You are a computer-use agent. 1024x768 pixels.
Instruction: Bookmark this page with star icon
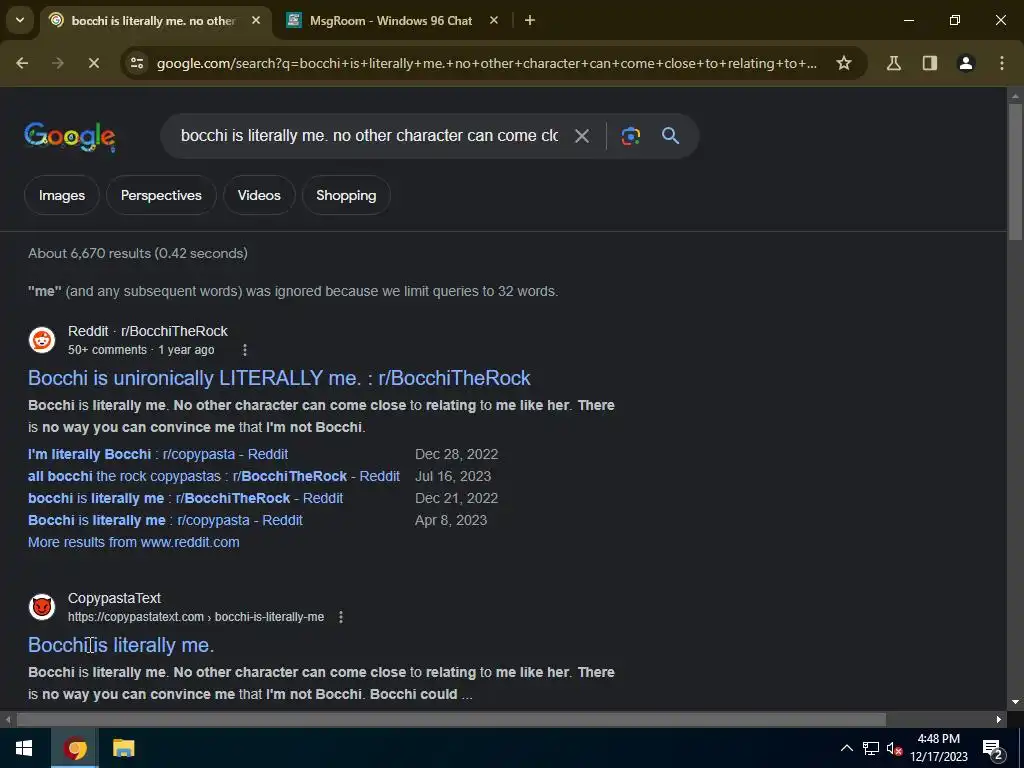tap(844, 63)
